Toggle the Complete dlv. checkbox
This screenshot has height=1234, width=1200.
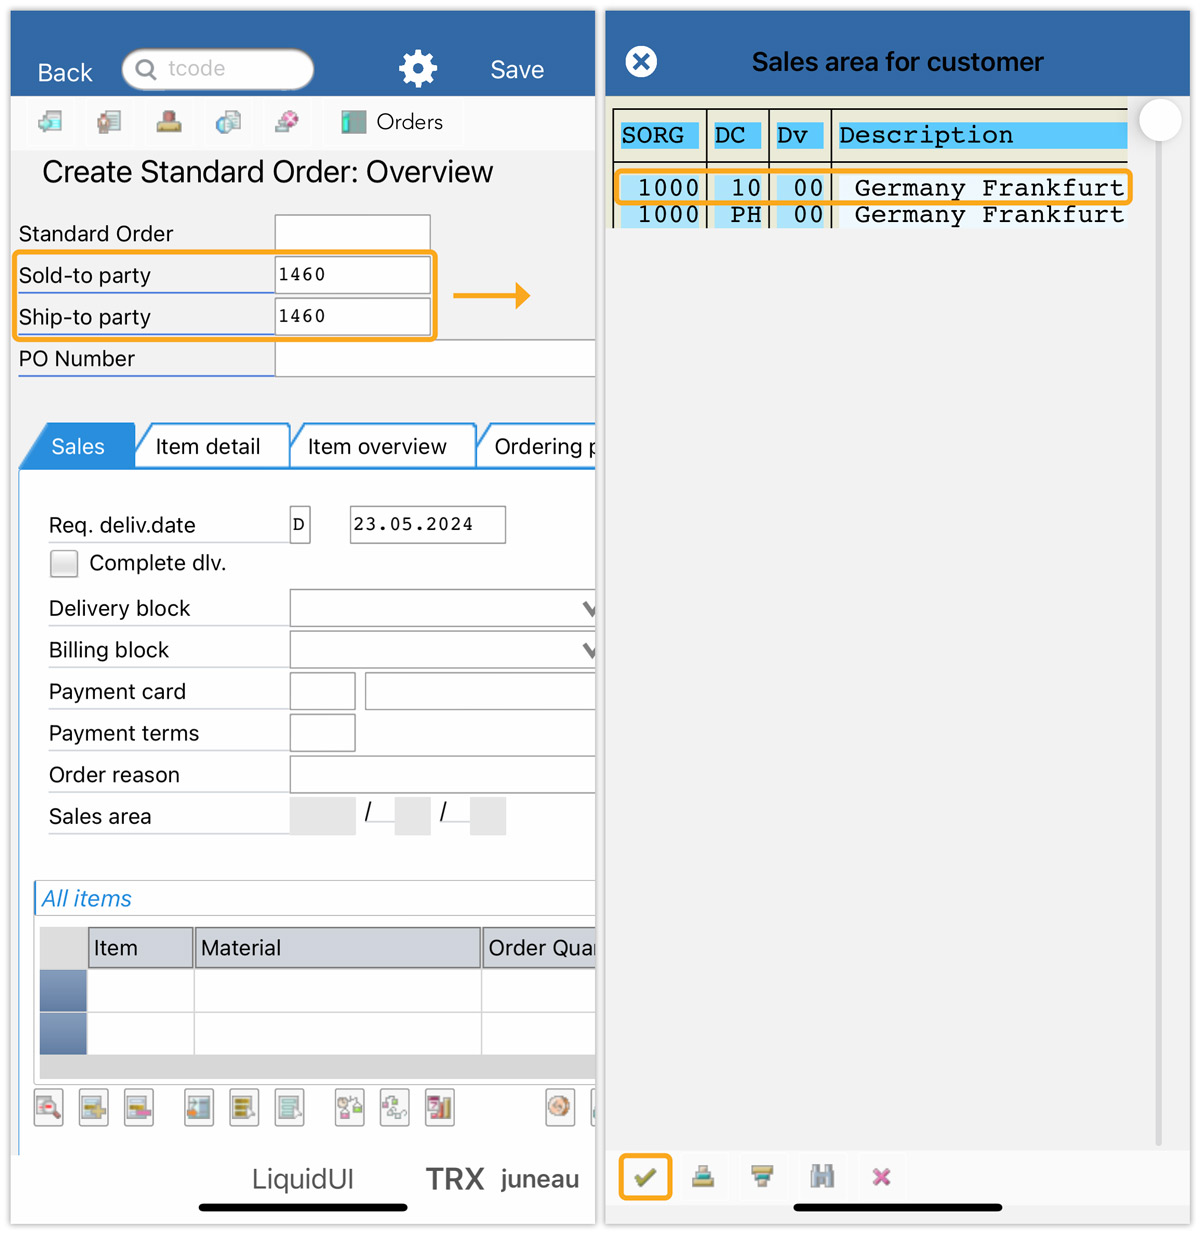(x=64, y=564)
